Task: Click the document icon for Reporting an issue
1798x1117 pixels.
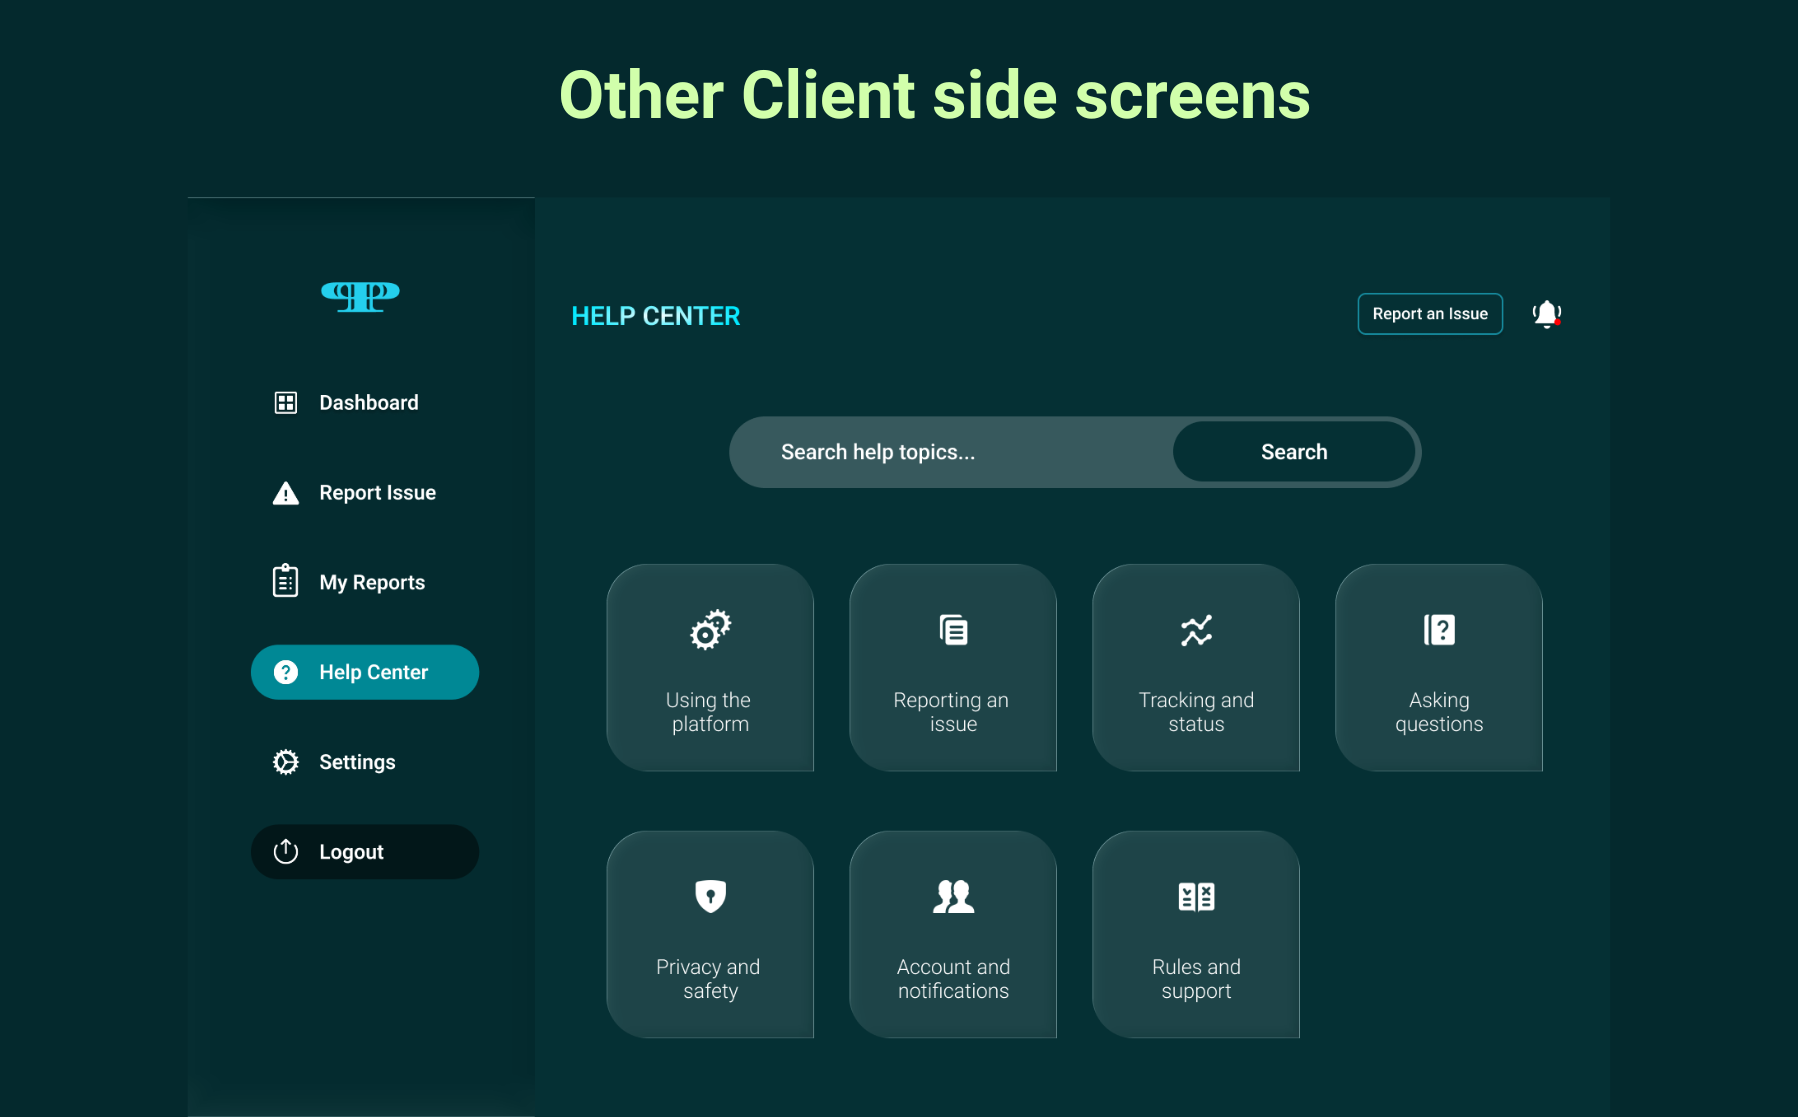Action: point(953,630)
